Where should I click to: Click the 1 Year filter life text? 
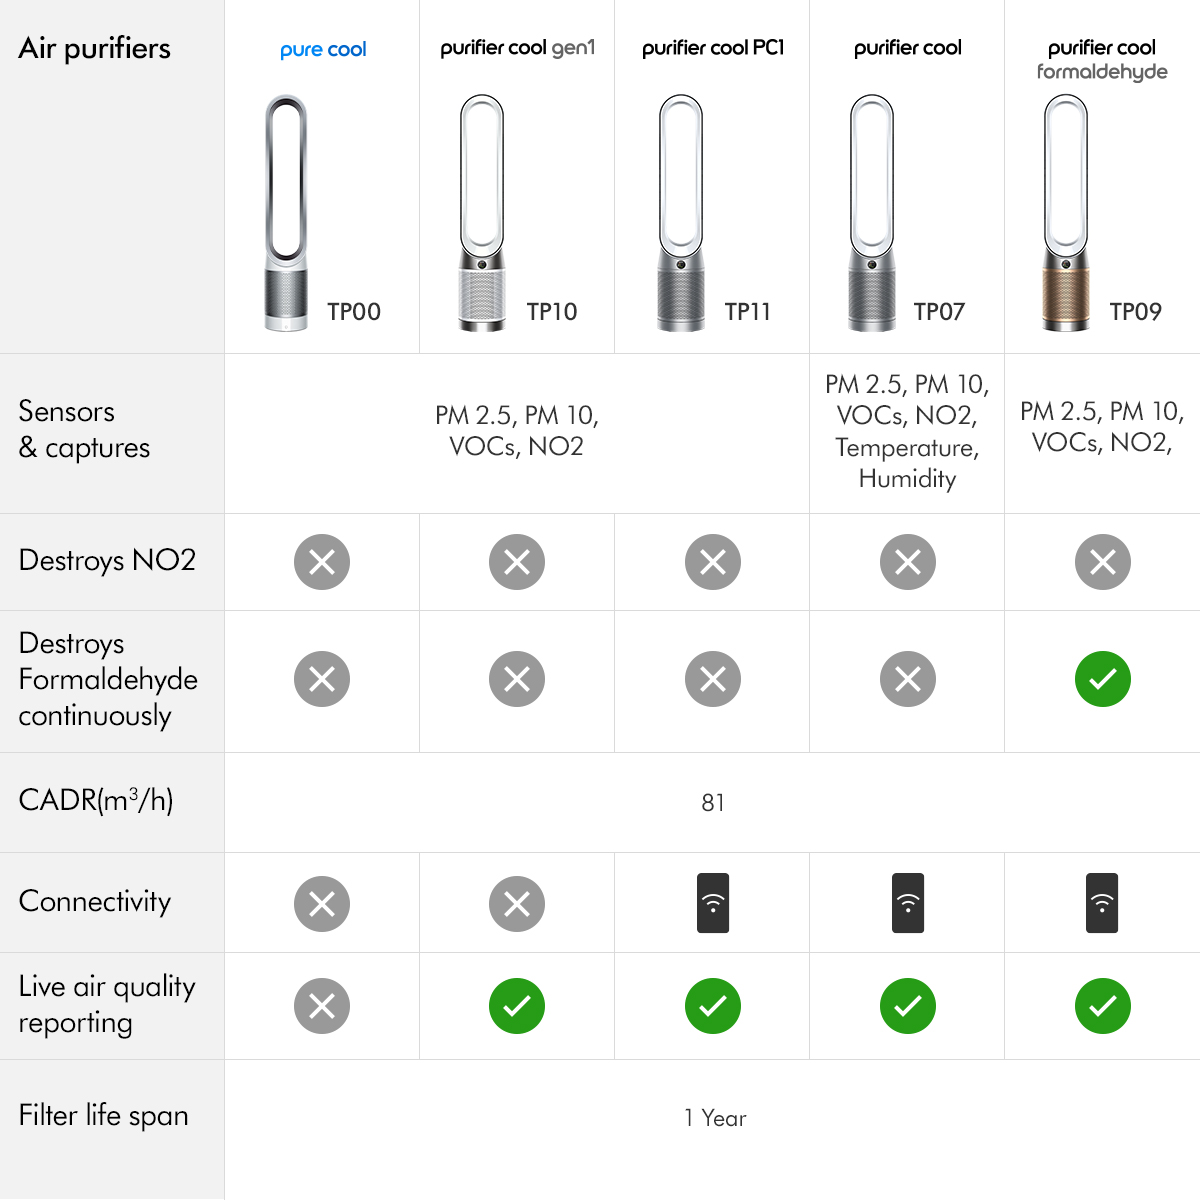click(x=715, y=1118)
